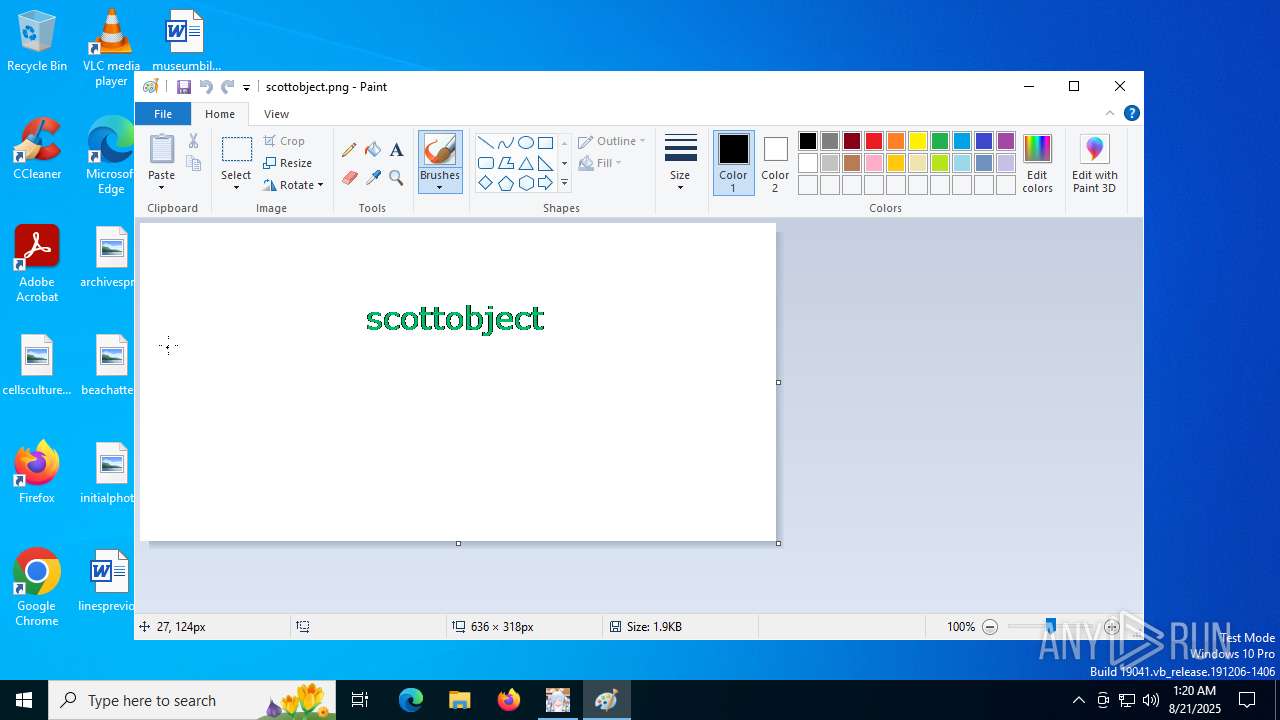The height and width of the screenshot is (720, 1280).
Task: Click the green scottobject text on canvas
Action: point(455,319)
